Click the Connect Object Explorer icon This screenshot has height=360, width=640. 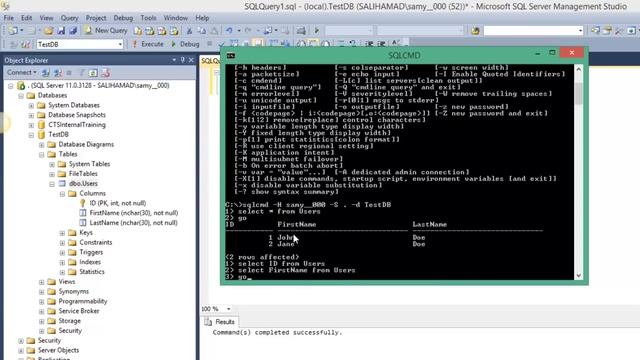[x=46, y=73]
